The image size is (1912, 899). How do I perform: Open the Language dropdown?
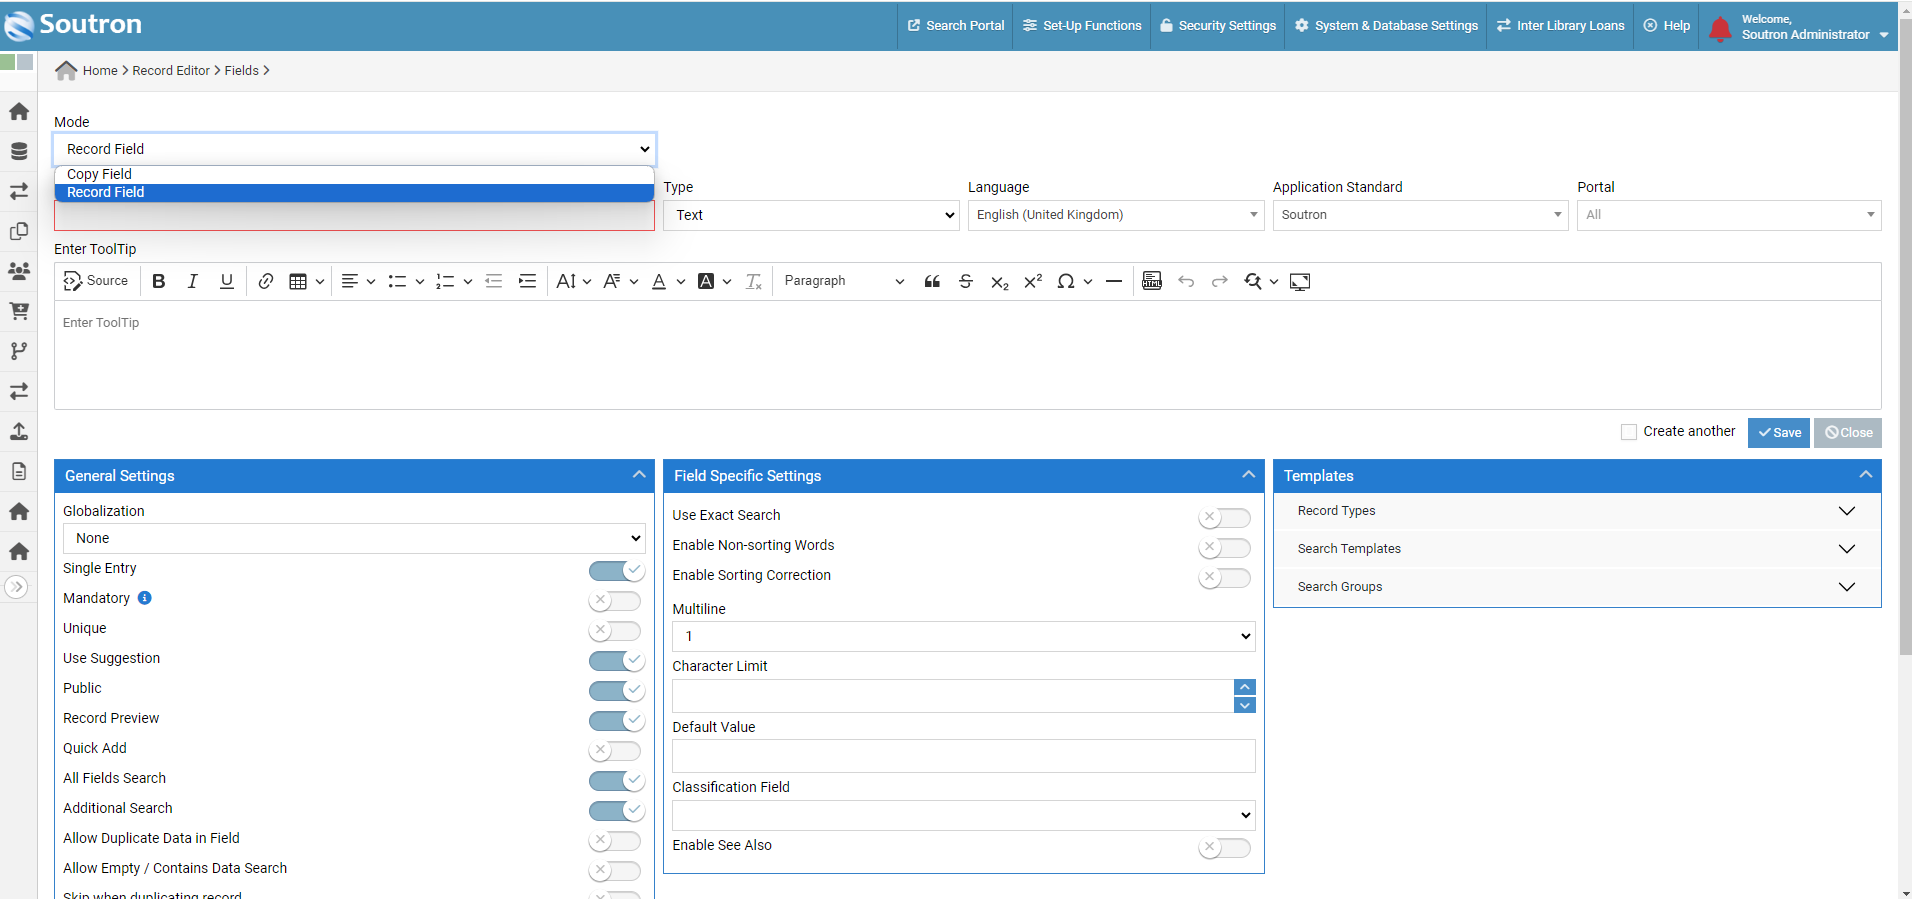[1116, 215]
